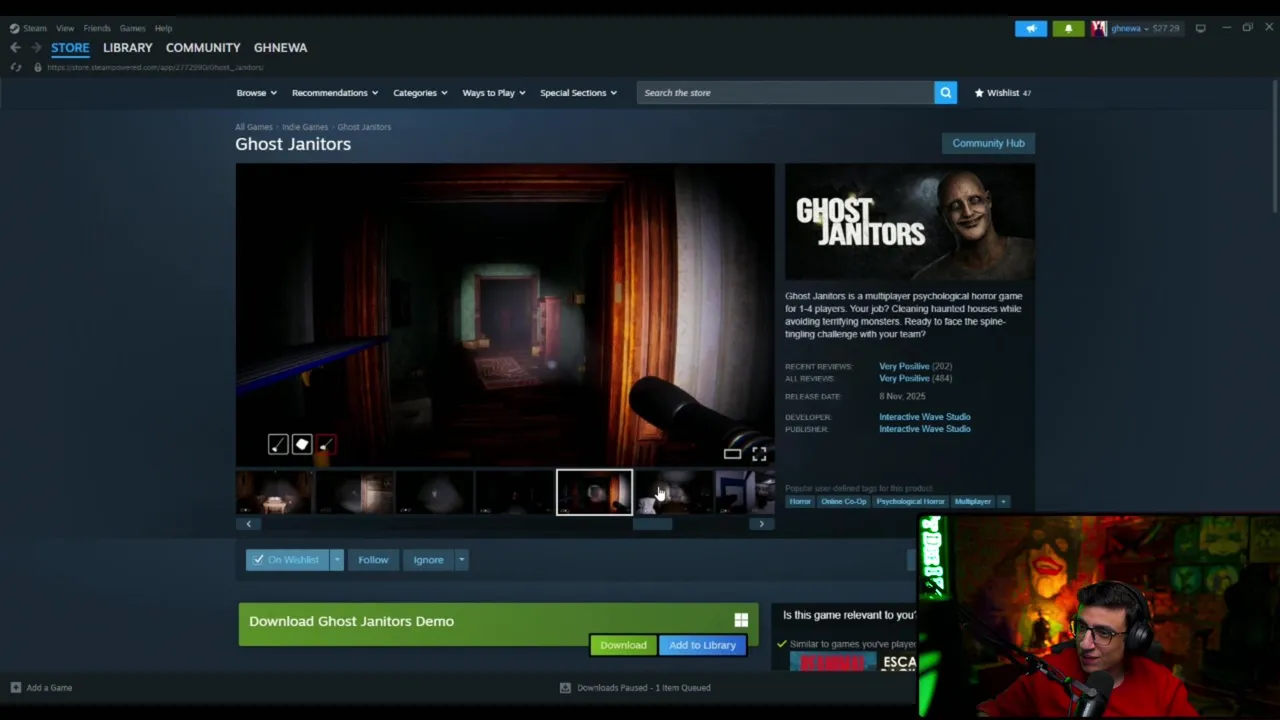Add more tags with plus button
1280x720 pixels.
pyautogui.click(x=1003, y=502)
